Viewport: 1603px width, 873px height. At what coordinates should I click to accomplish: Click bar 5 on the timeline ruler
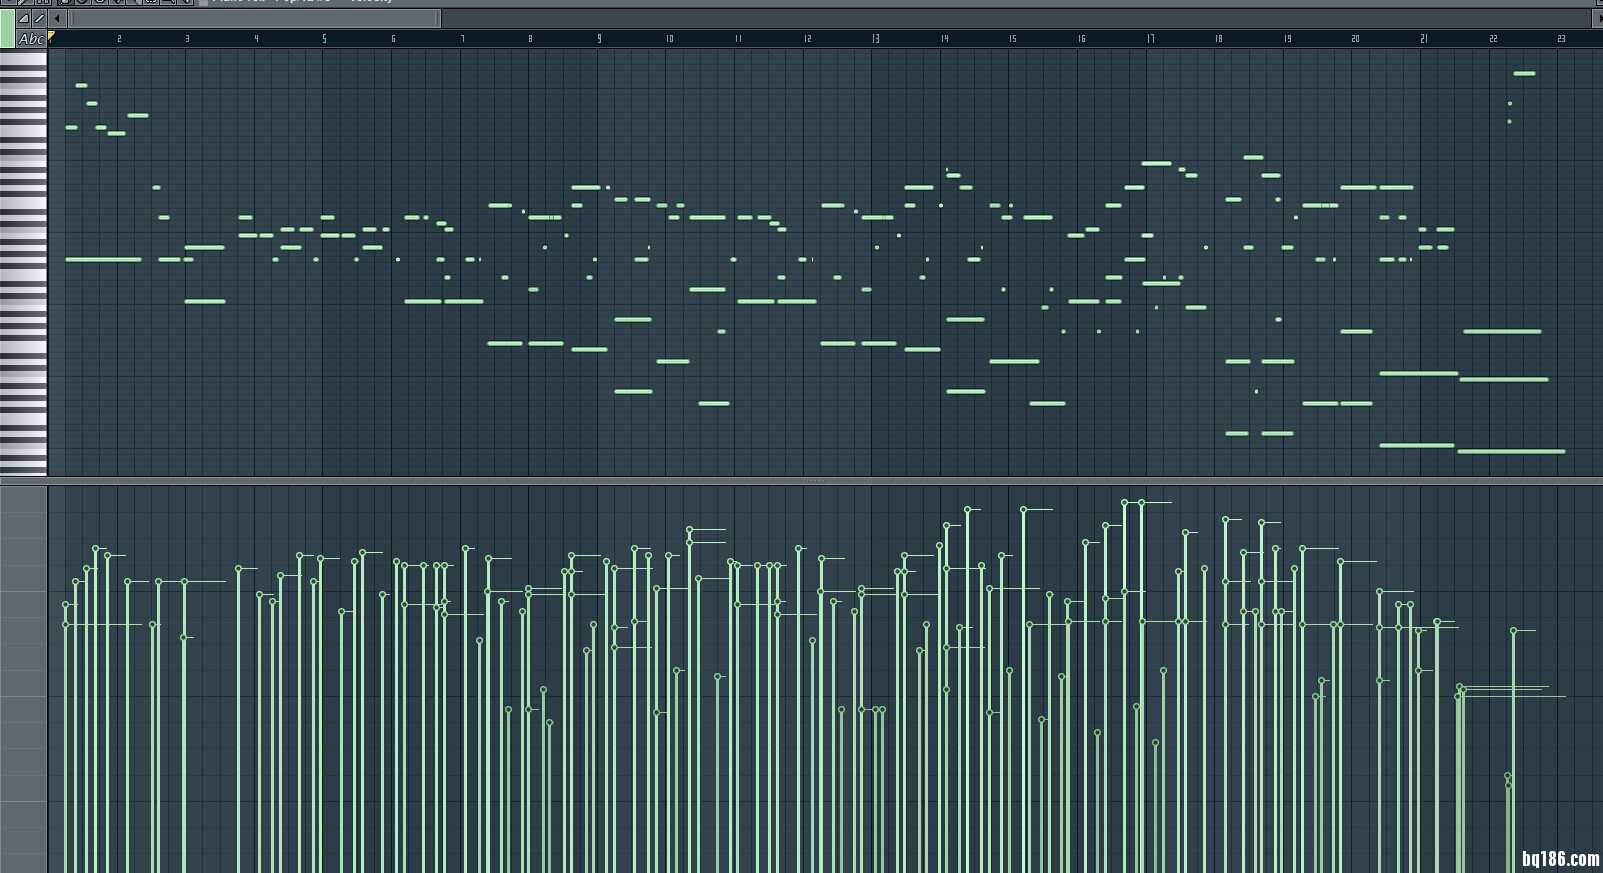(x=324, y=39)
